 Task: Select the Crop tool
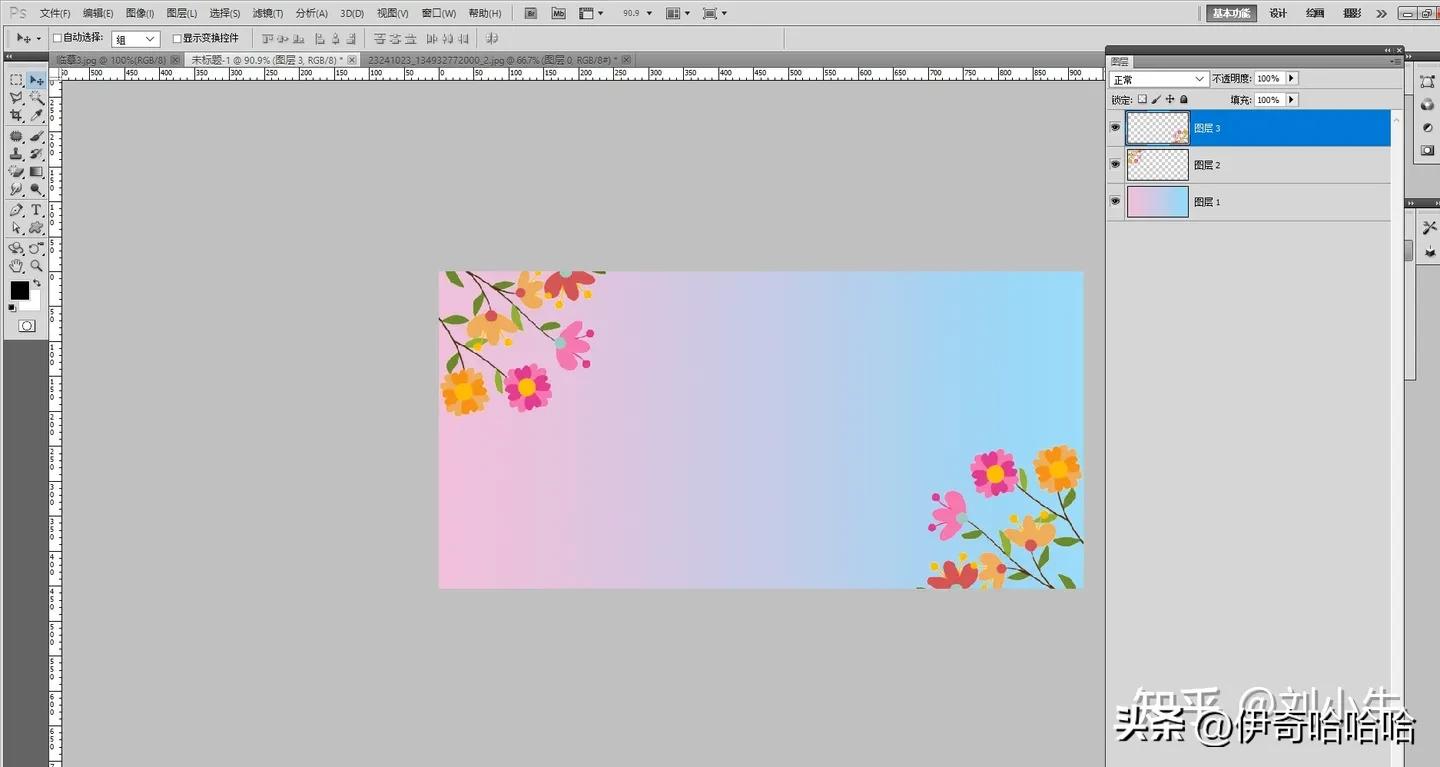point(16,116)
